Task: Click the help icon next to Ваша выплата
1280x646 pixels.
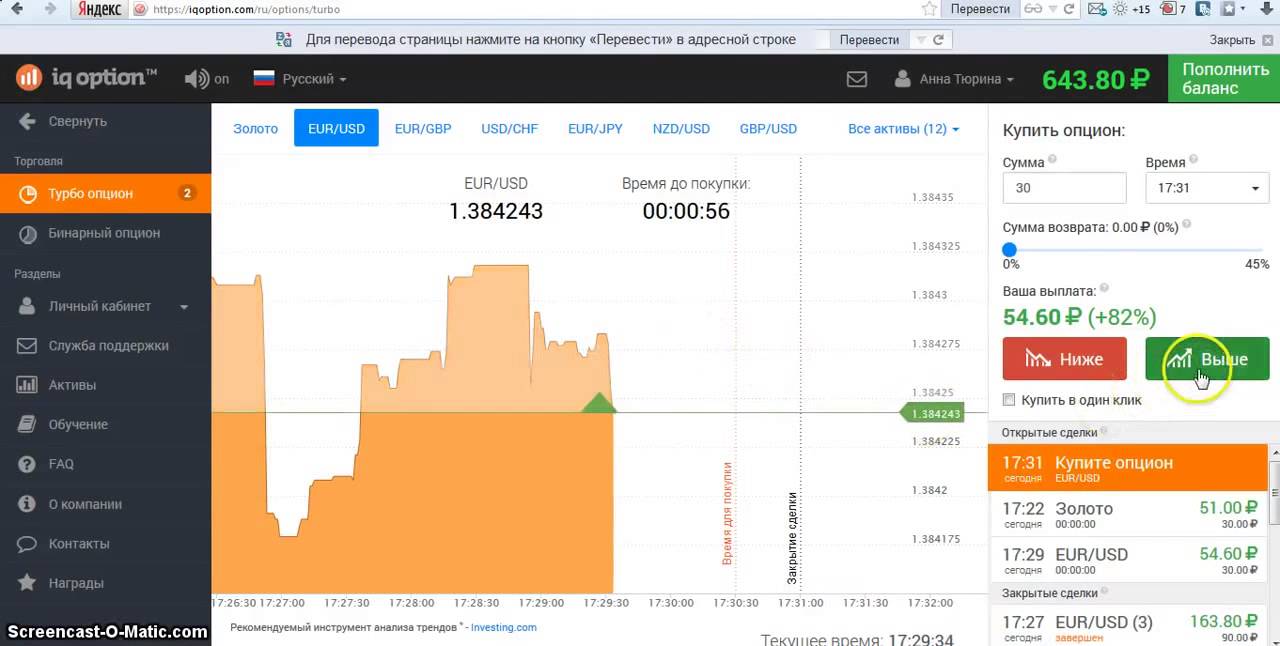Action: pos(1104,289)
